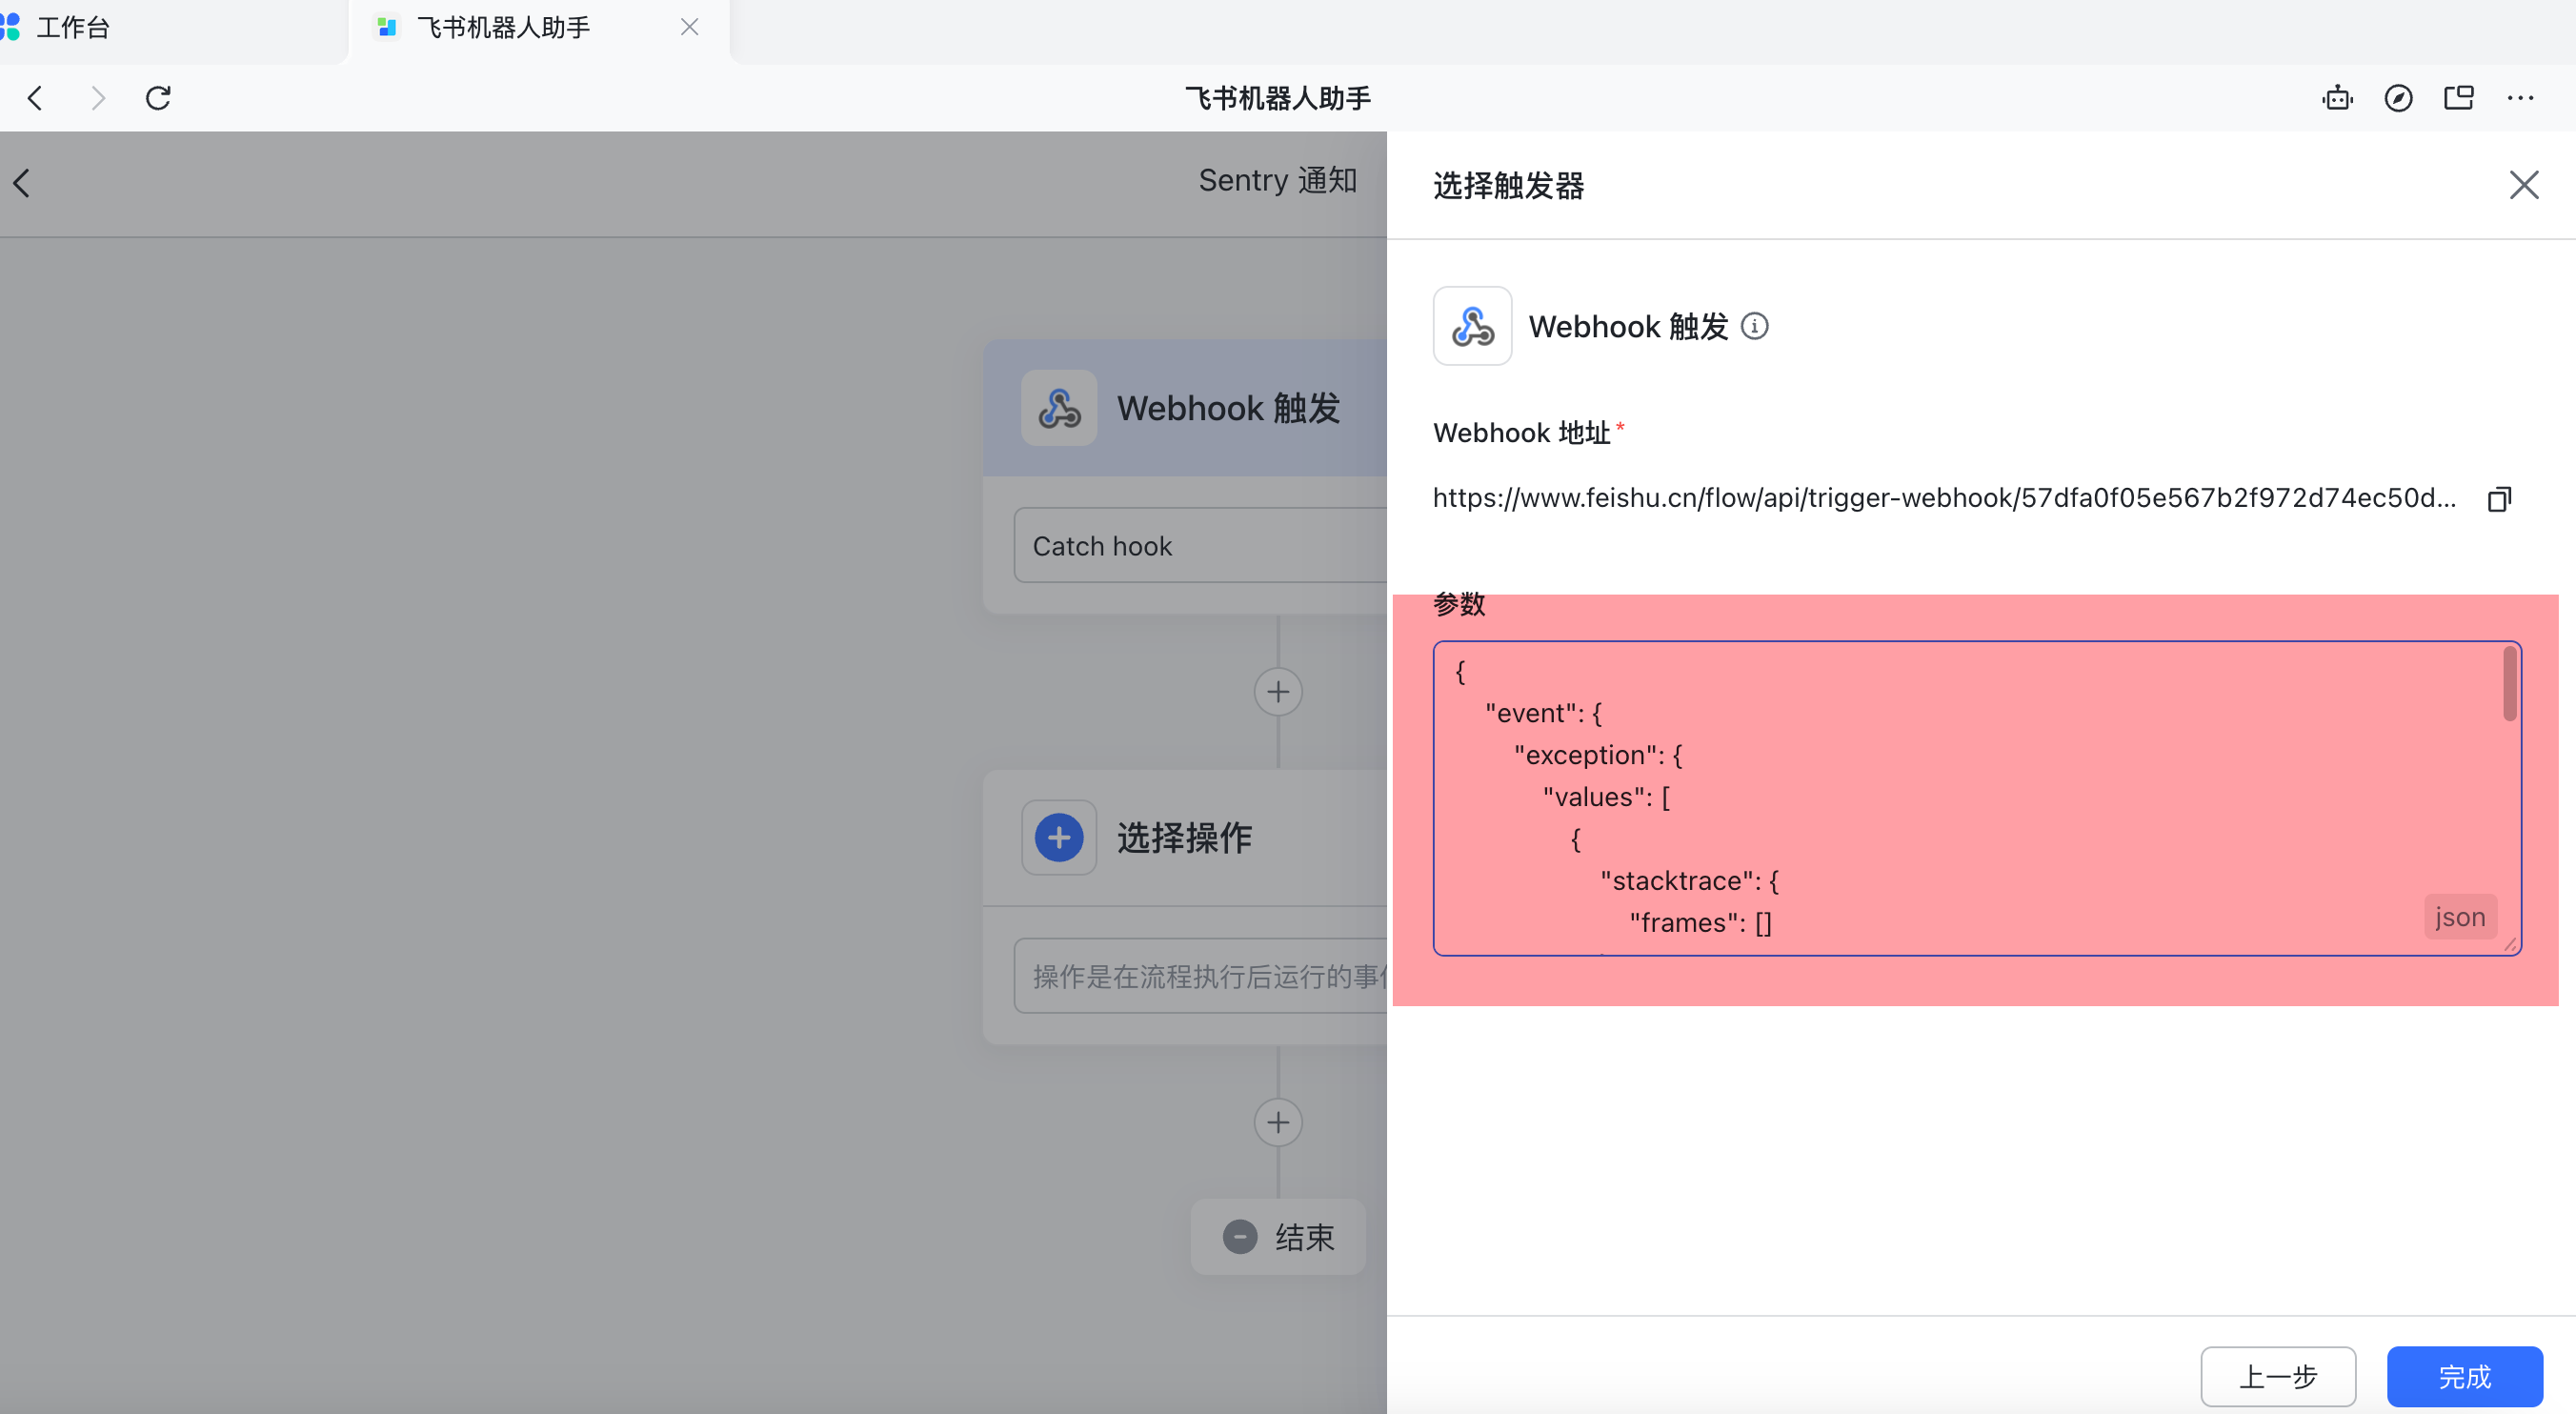Screen dimensions: 2576x1414
Task: Click blue plus icon in 选择操作
Action: 1059,838
